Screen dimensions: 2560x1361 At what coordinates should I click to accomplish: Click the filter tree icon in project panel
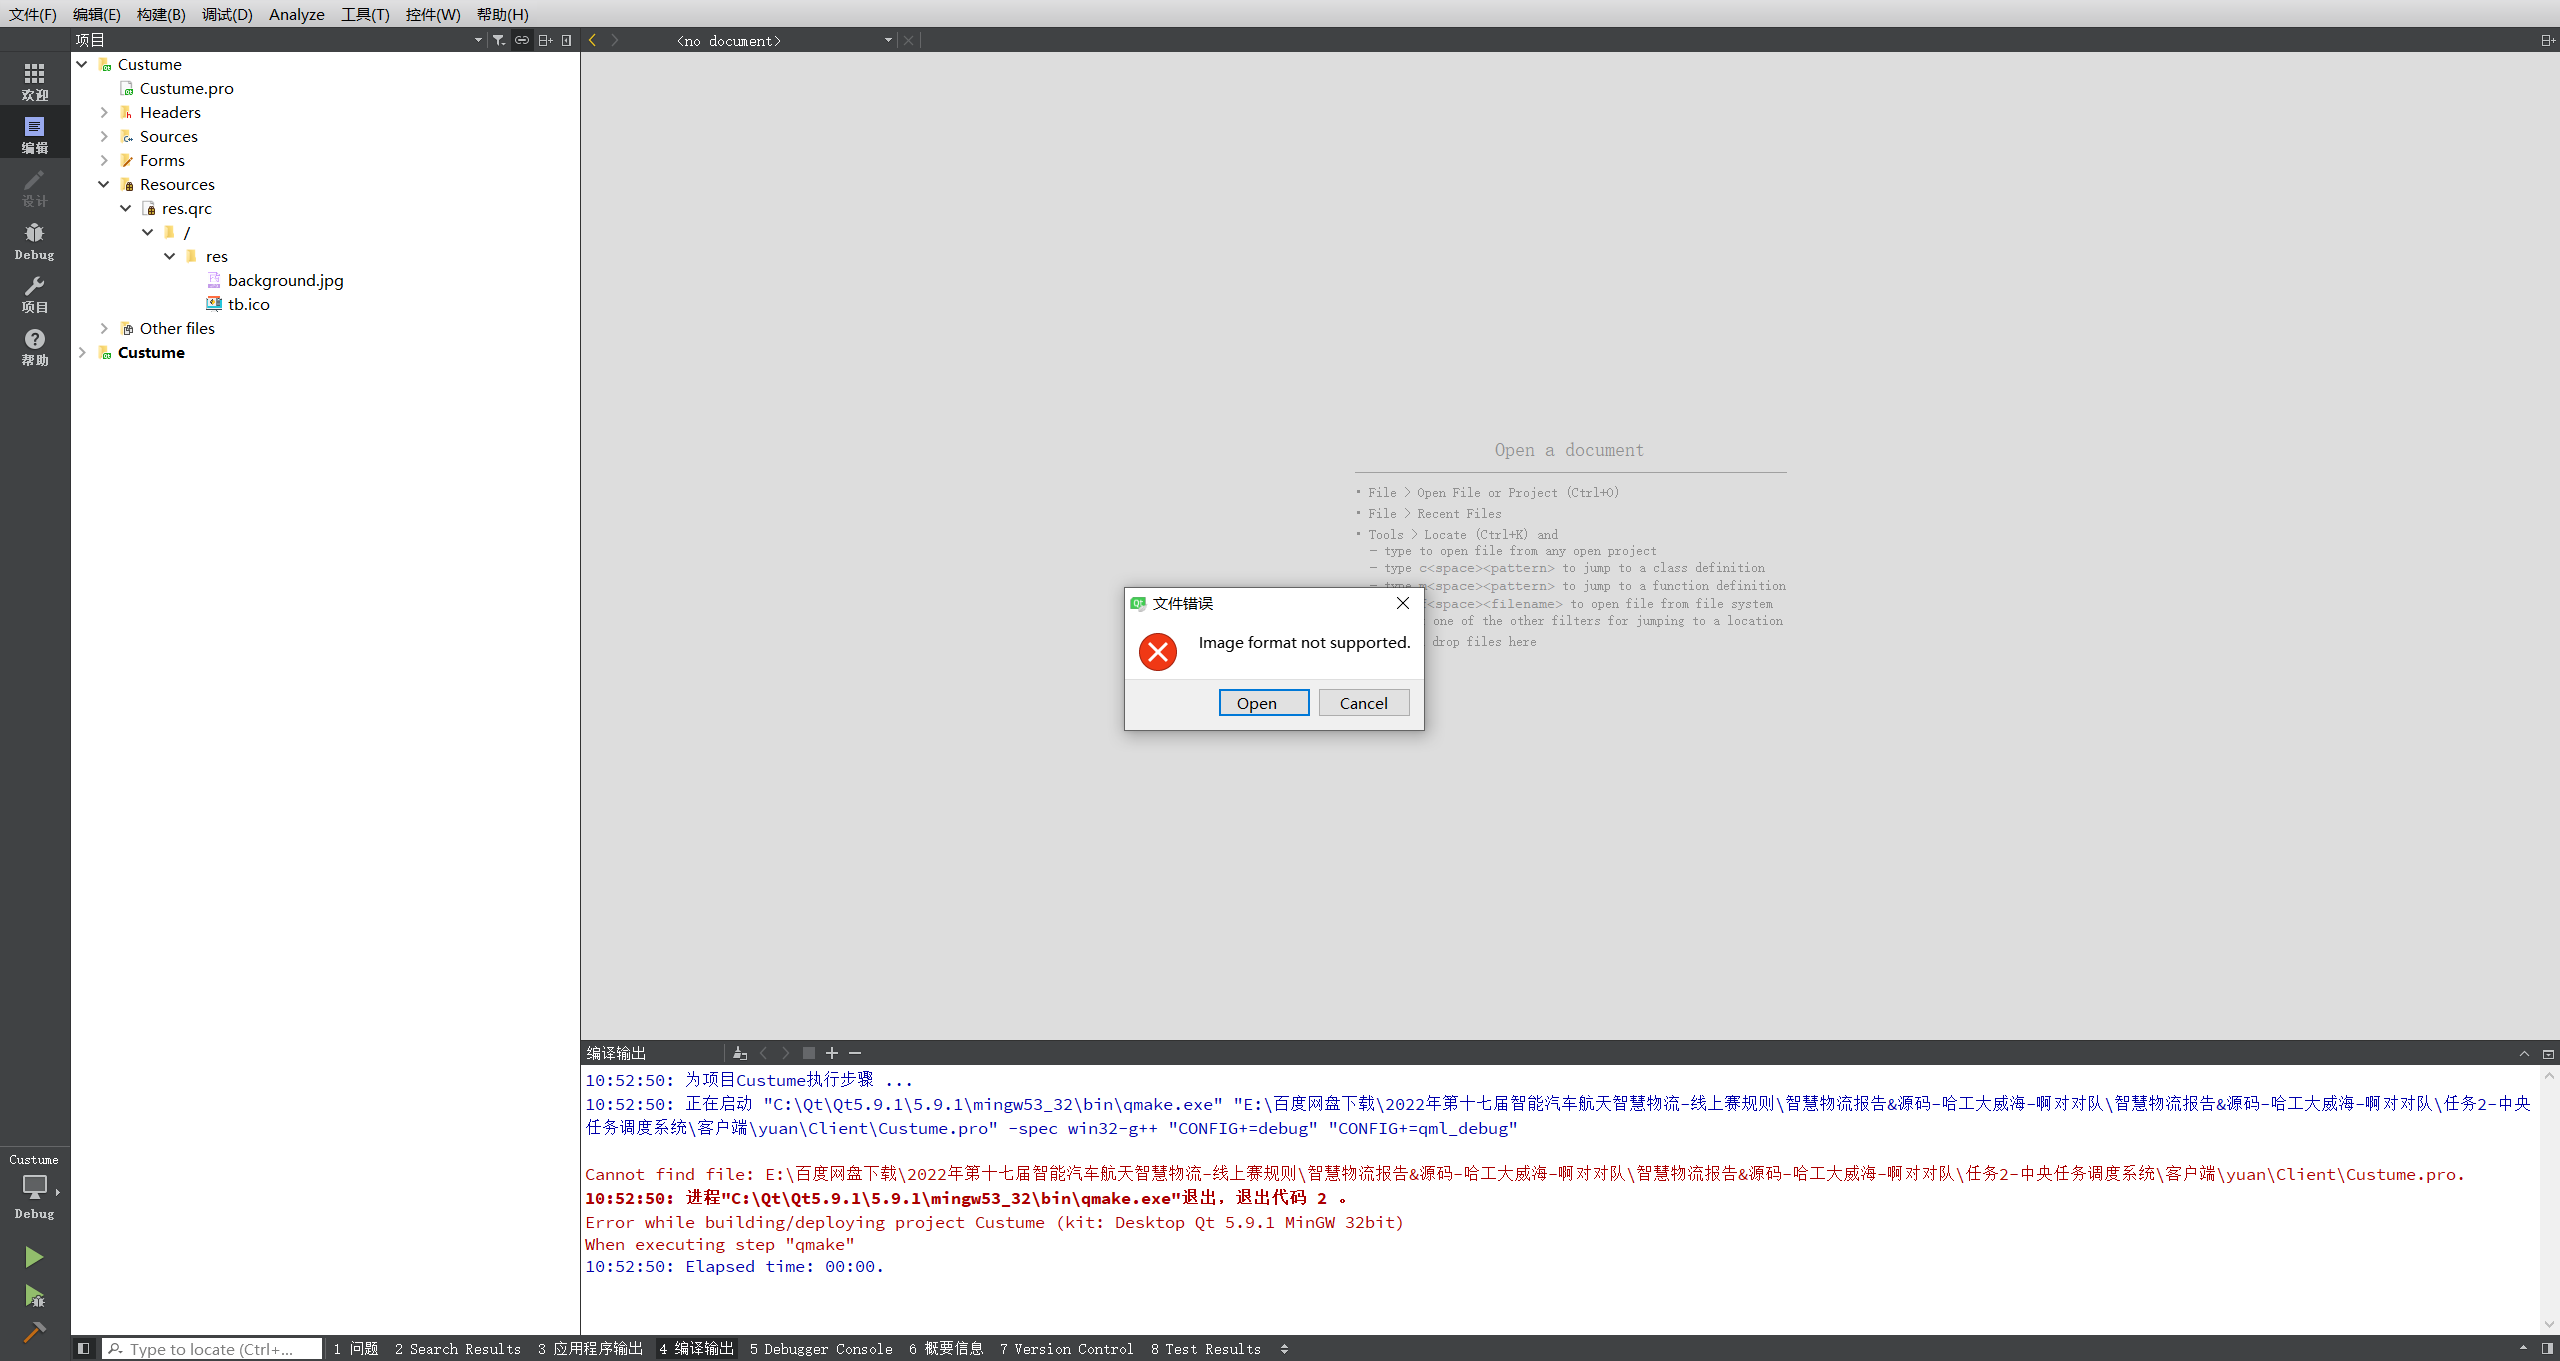coord(498,40)
